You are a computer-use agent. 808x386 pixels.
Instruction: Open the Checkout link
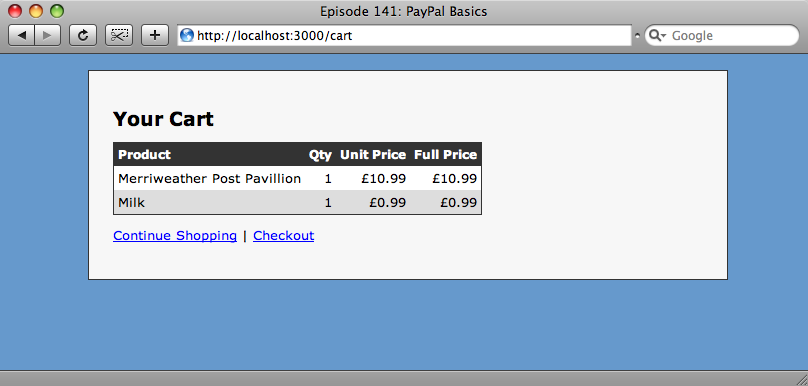[x=283, y=236]
